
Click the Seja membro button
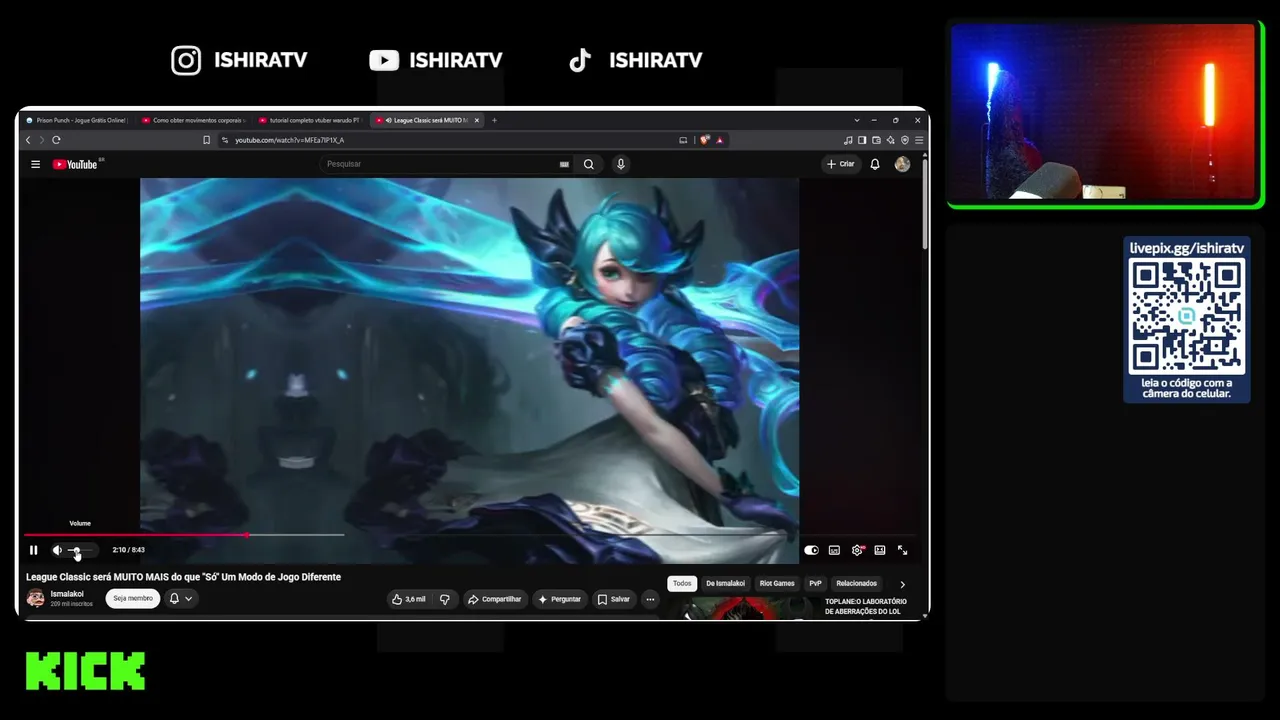click(x=133, y=598)
